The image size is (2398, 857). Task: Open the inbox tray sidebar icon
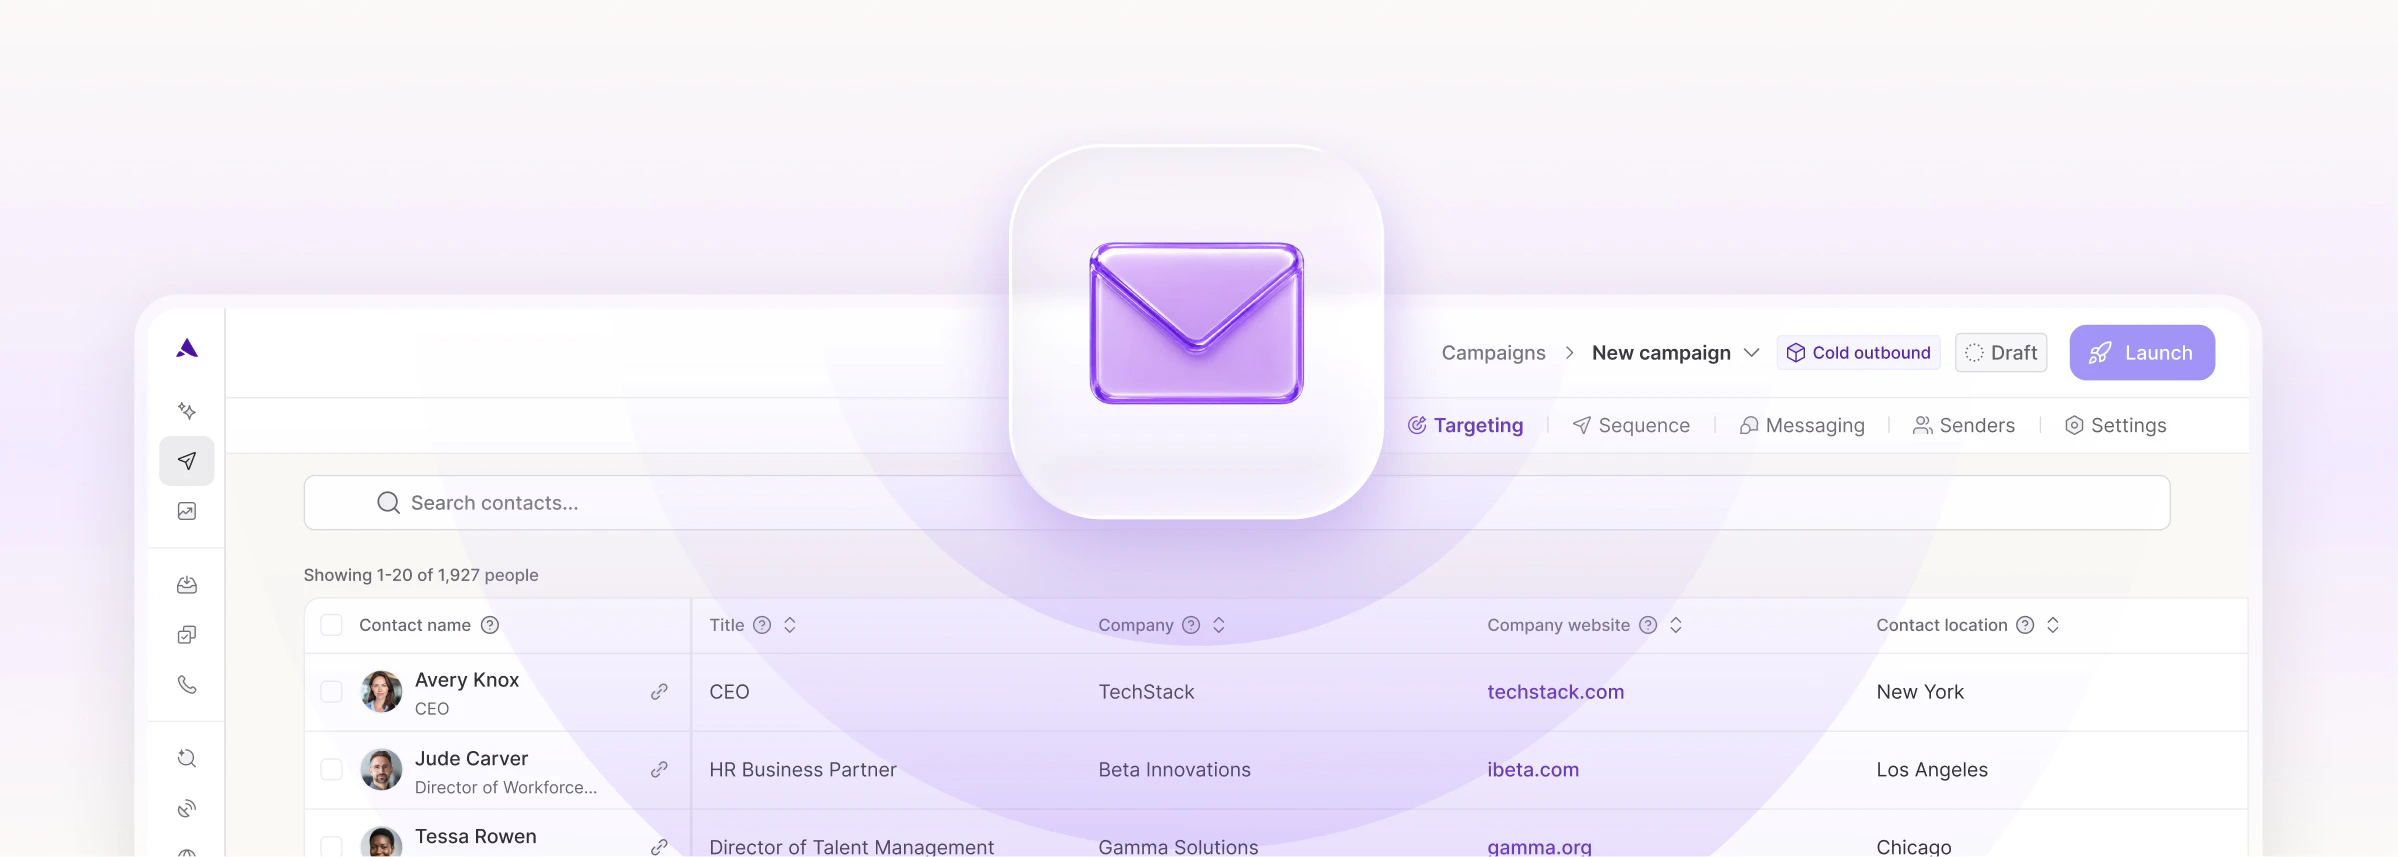click(187, 585)
